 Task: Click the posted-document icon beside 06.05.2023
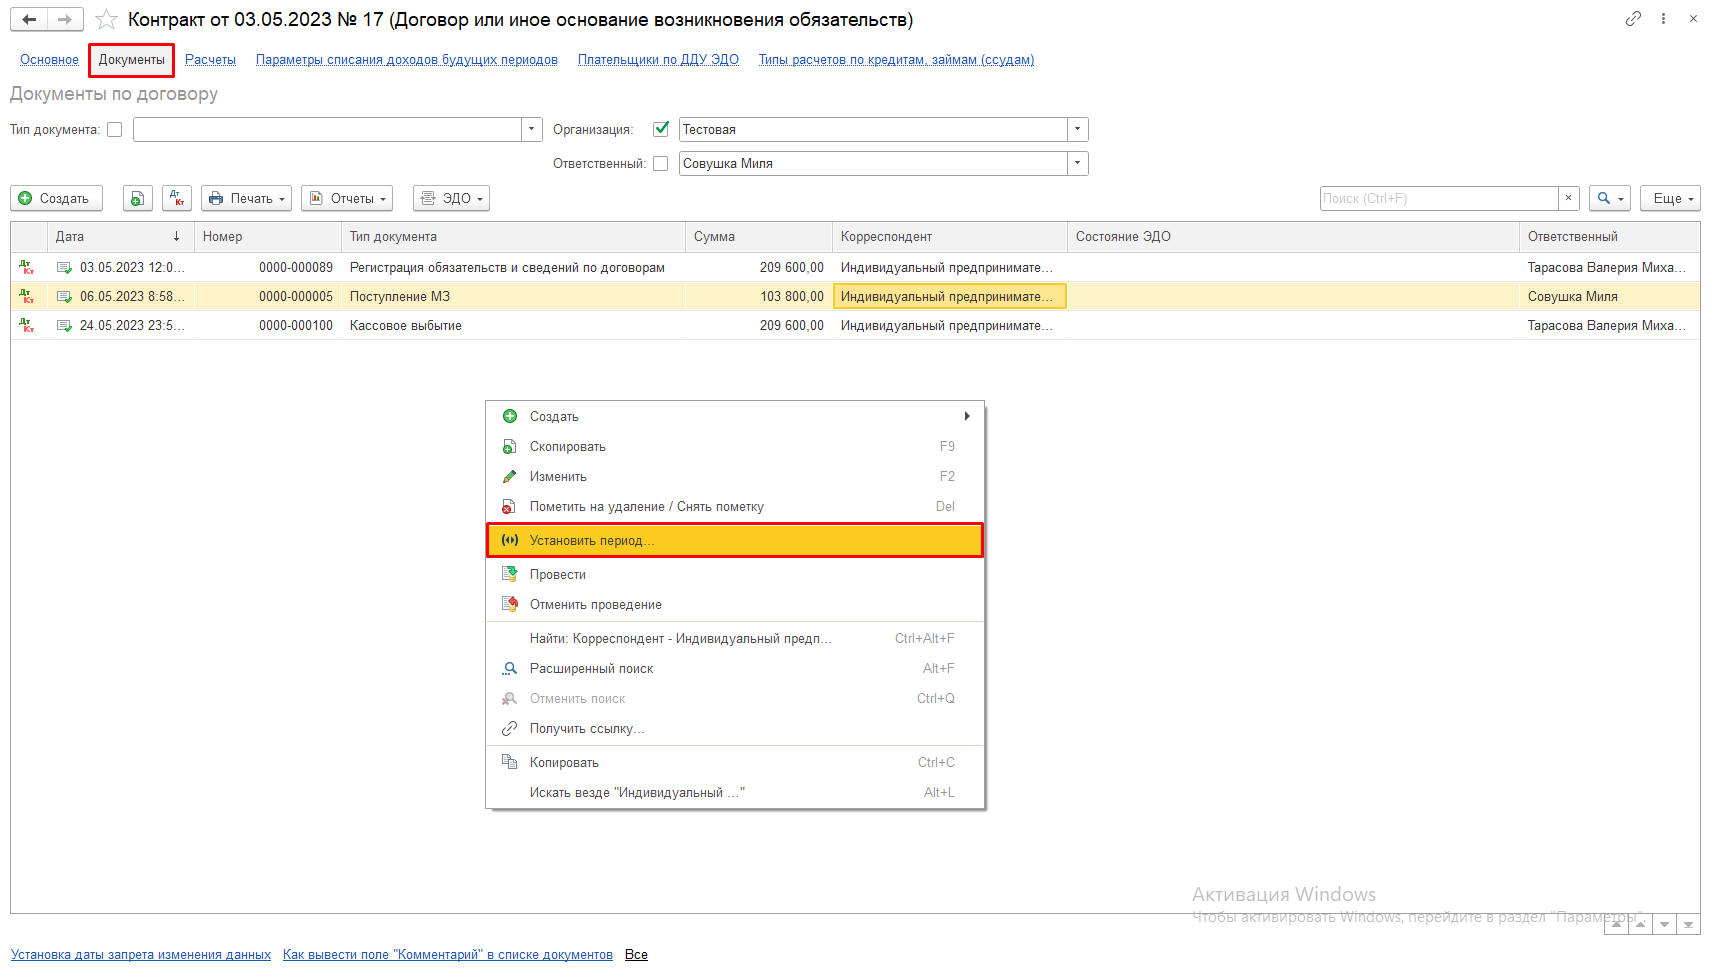point(64,296)
